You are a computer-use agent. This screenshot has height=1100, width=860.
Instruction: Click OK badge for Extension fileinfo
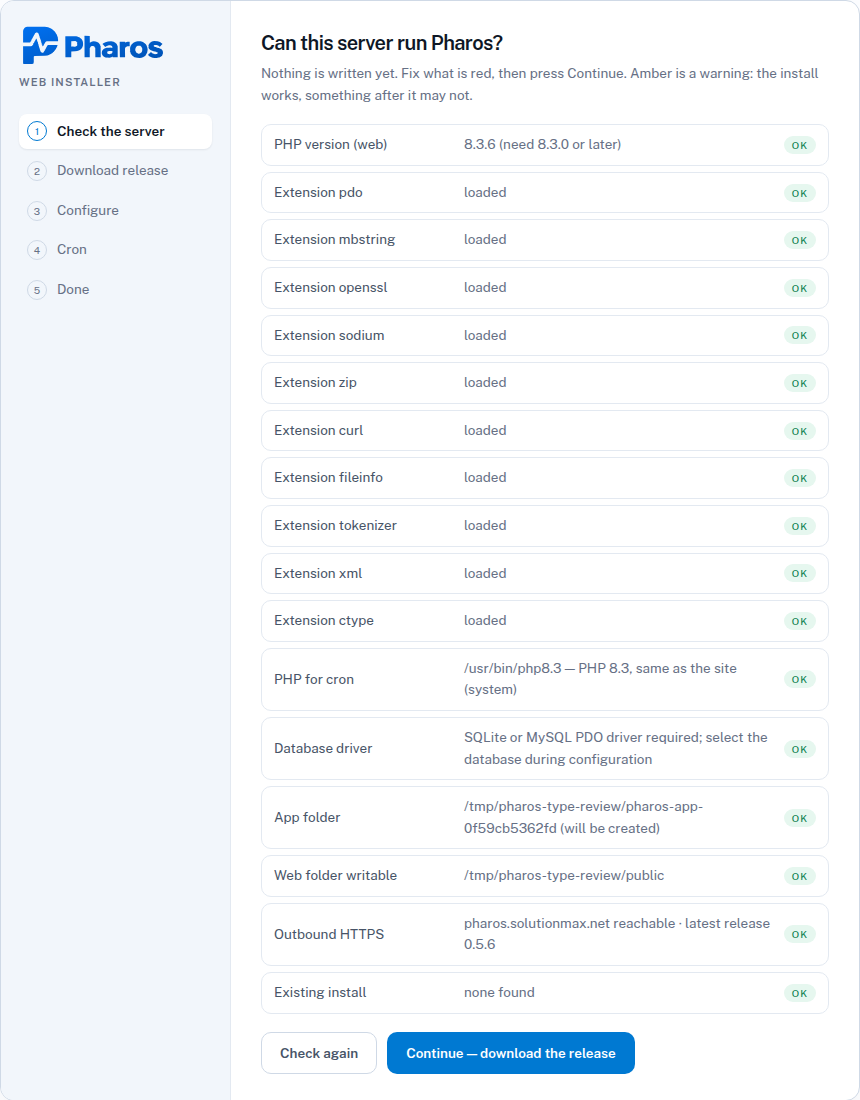[x=800, y=478]
